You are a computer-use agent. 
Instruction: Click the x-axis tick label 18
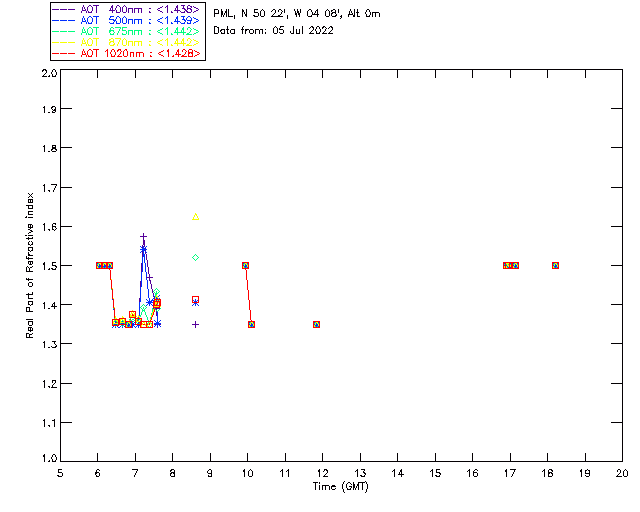pos(547,473)
